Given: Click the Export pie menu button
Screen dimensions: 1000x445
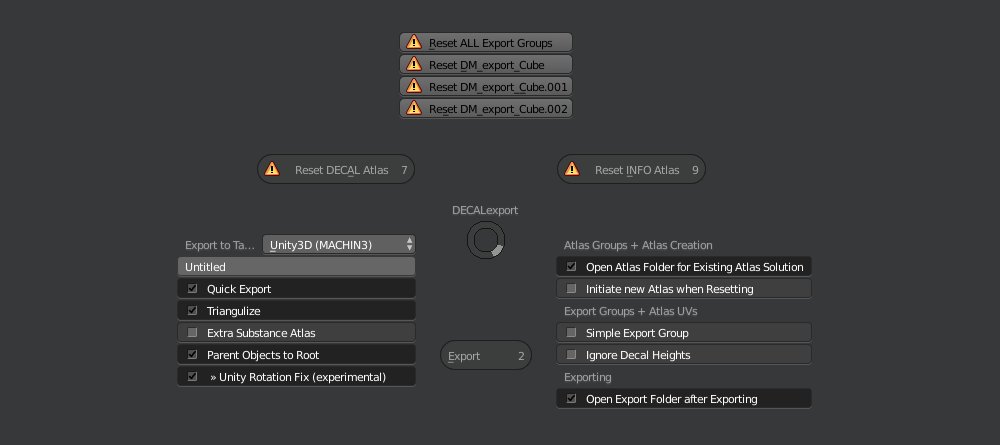Looking at the screenshot, I should (486, 355).
